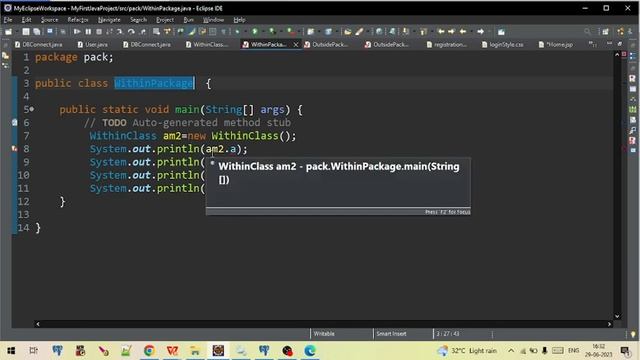The height and width of the screenshot is (360, 640).
Task: Open the Edit menu
Action: click(x=27, y=20)
